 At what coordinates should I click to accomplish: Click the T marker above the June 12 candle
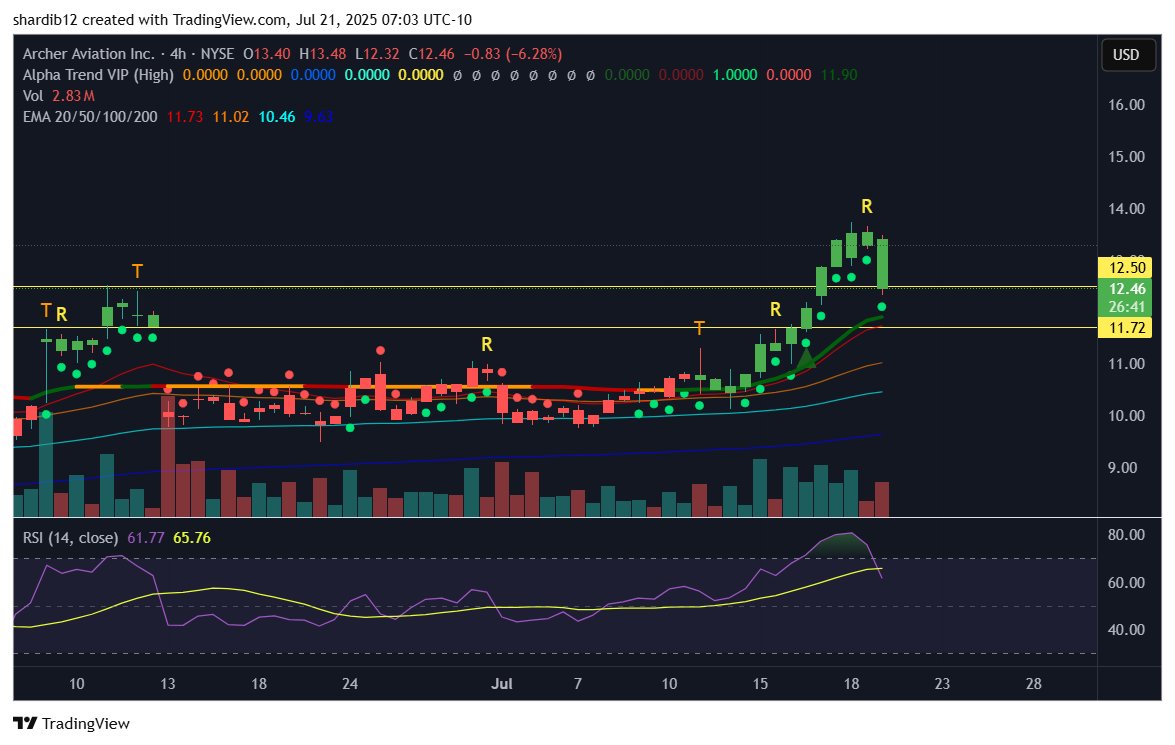pos(137,271)
